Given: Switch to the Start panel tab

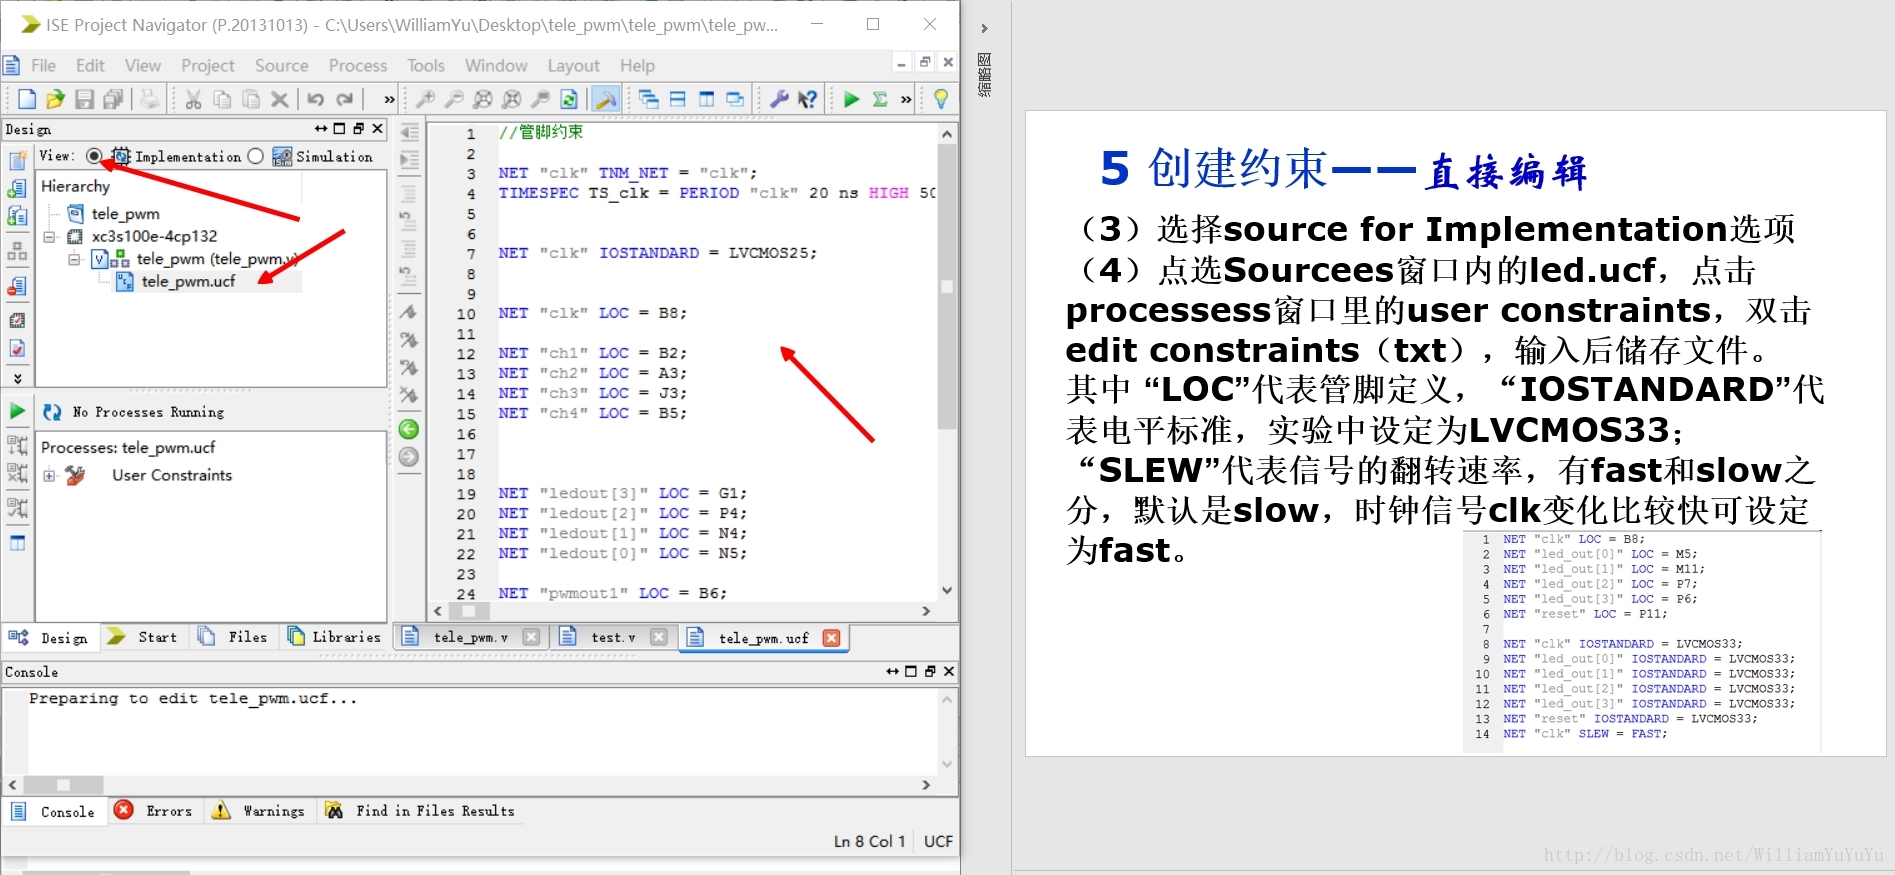Looking at the screenshot, I should pyautogui.click(x=144, y=637).
